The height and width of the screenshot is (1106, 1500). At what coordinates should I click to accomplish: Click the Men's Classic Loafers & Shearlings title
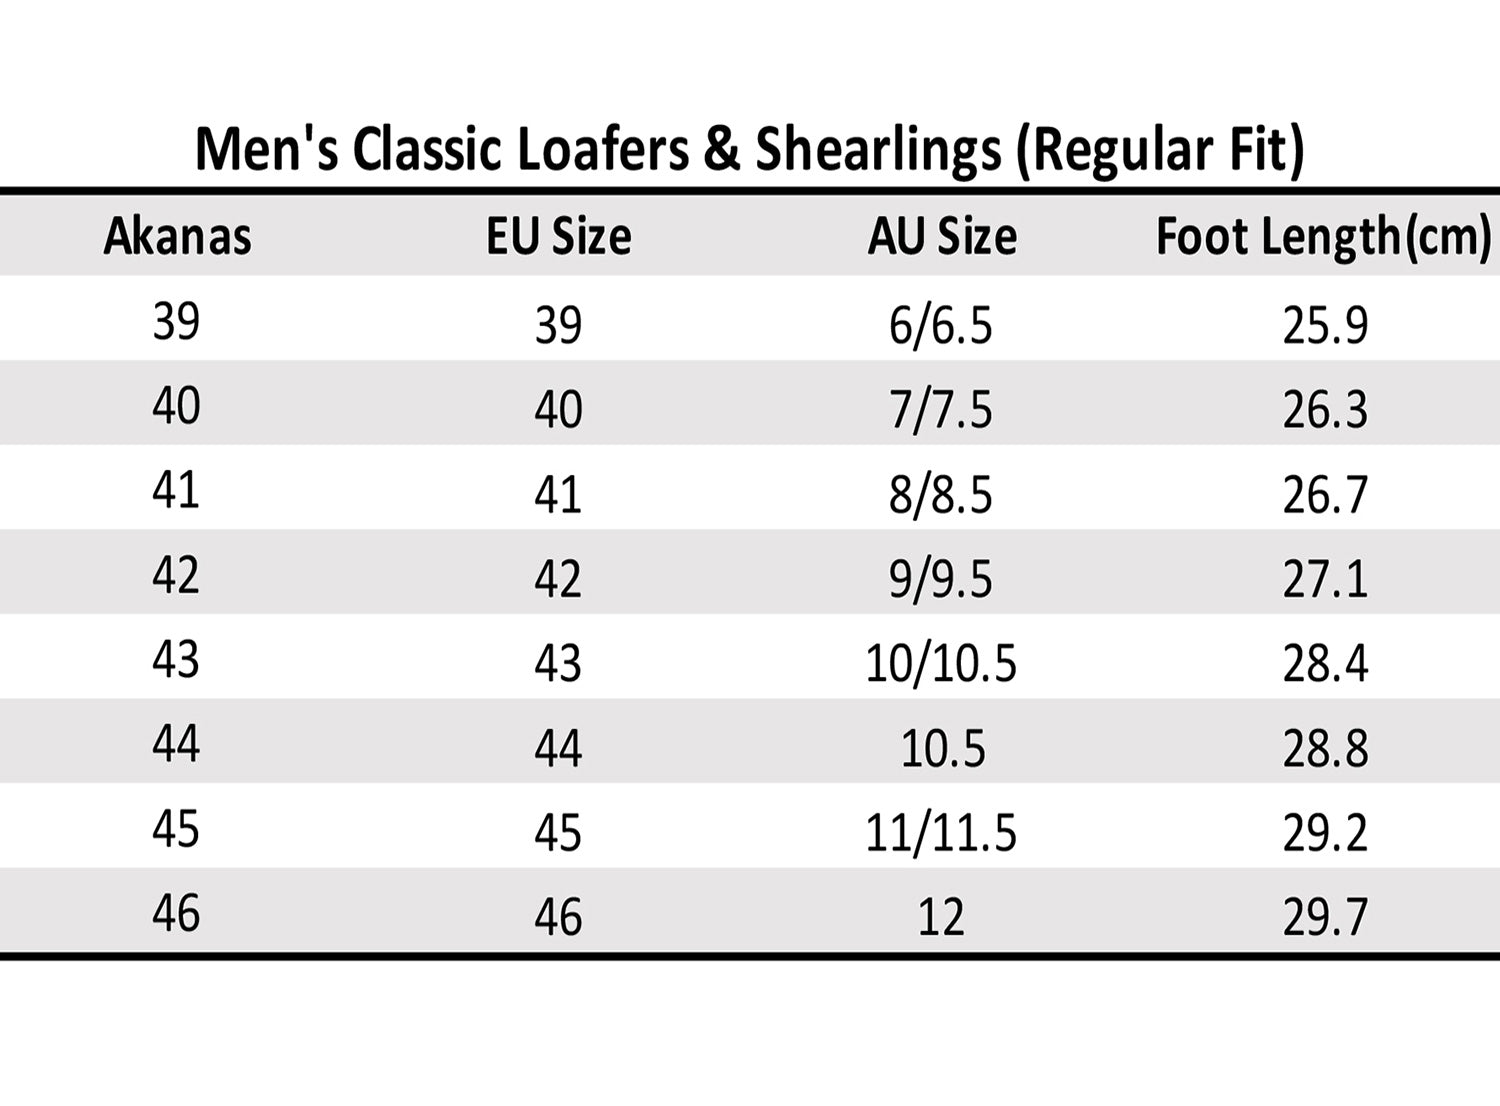(749, 150)
